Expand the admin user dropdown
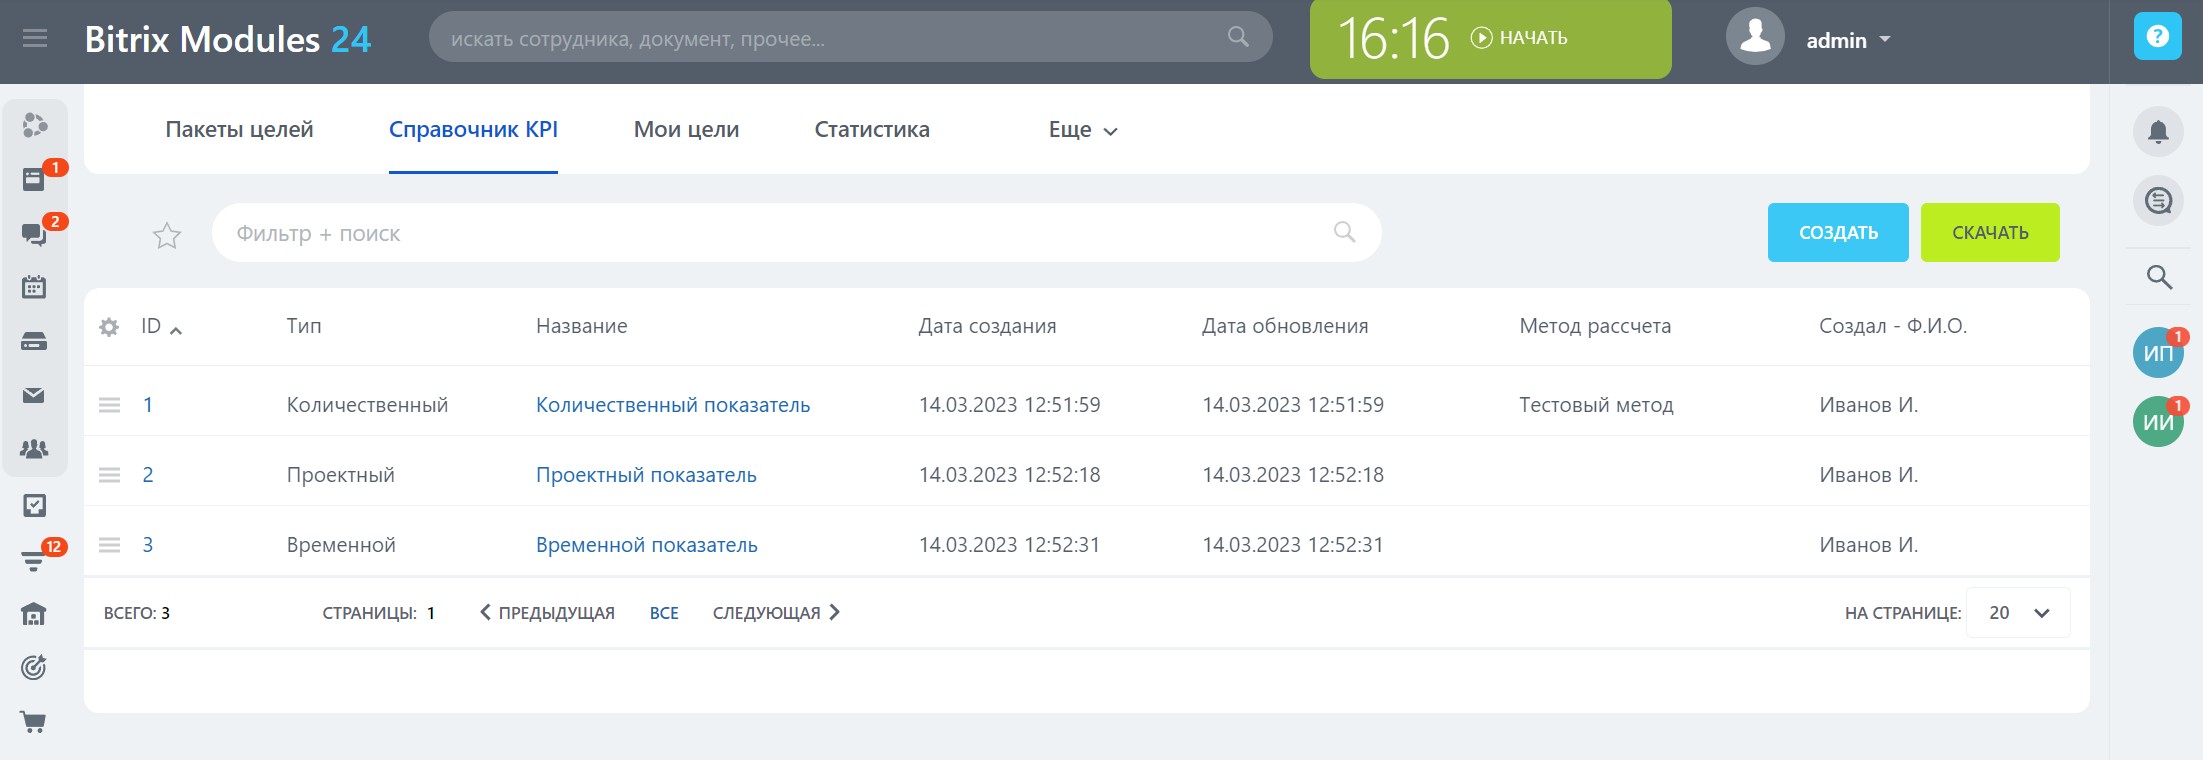This screenshot has width=2203, height=760. click(x=1848, y=40)
